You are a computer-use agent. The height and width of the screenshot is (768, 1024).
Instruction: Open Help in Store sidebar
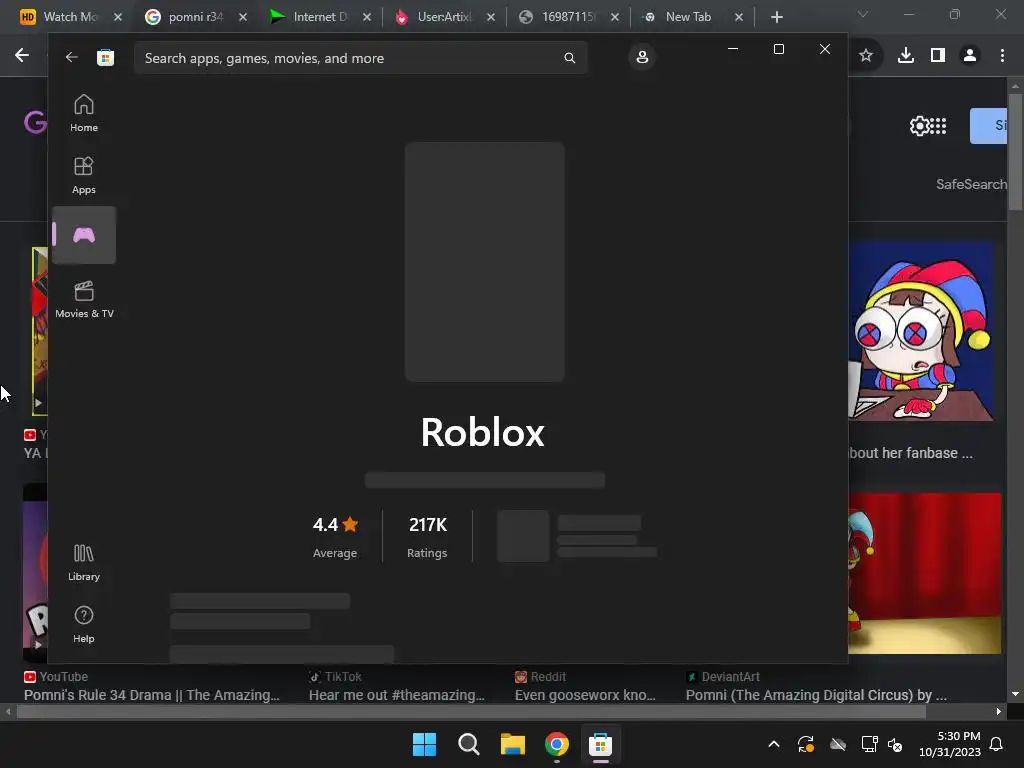84,624
